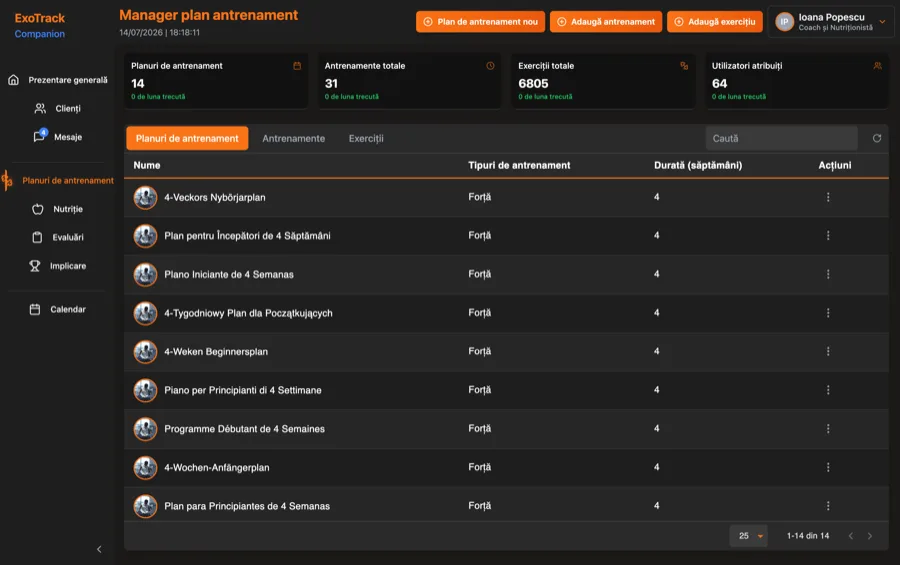This screenshot has width=900, height=565.
Task: Click Forță type in 4-Wochen-Anfängerplan row
Action: pos(479,467)
